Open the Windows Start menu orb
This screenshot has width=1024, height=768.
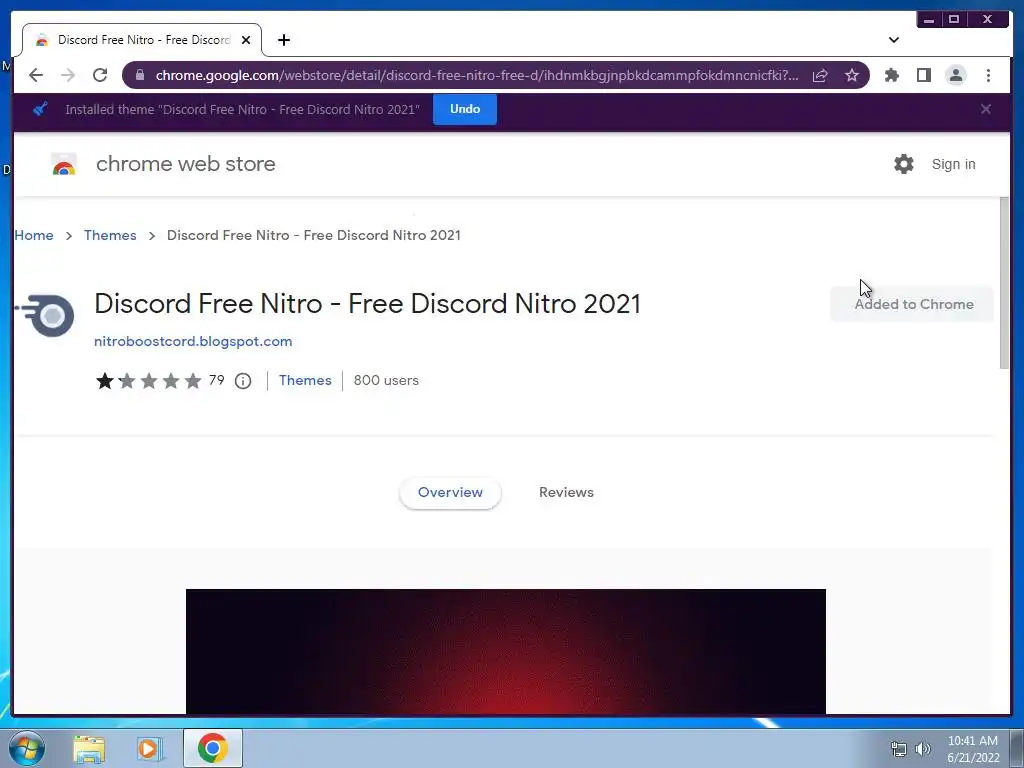pos(27,748)
